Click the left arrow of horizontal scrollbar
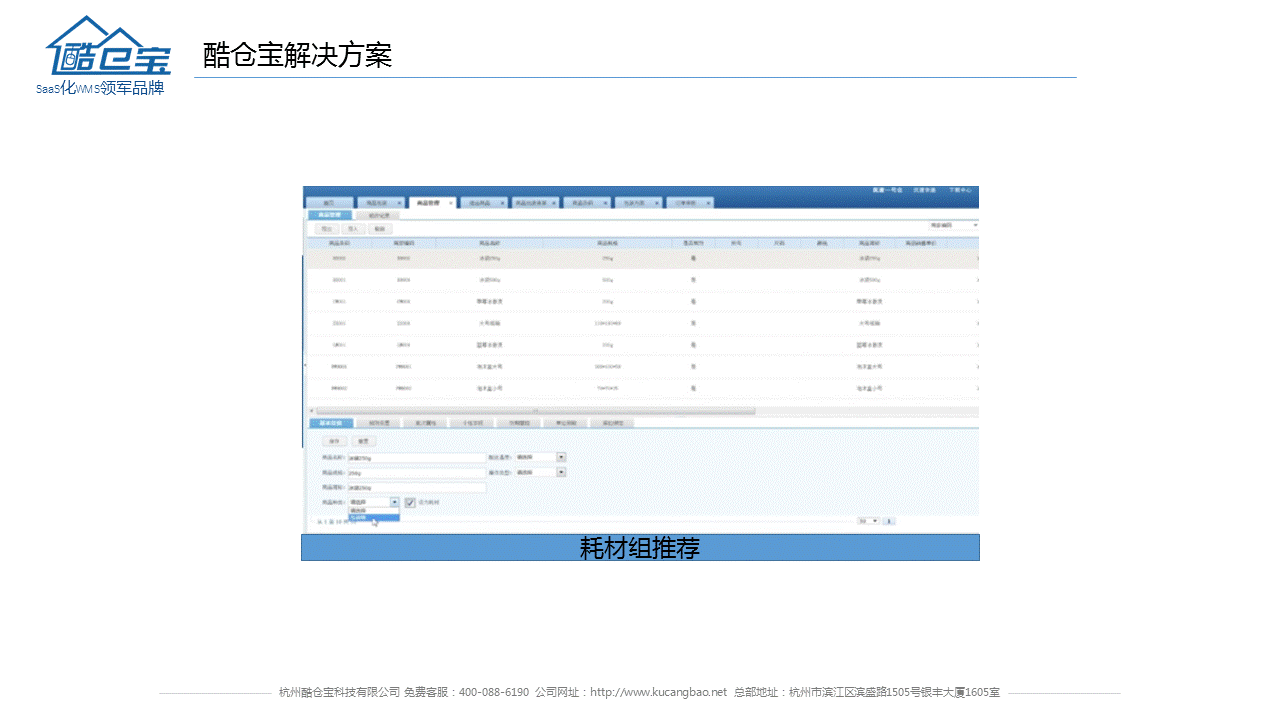The width and height of the screenshot is (1280, 720). 310,411
